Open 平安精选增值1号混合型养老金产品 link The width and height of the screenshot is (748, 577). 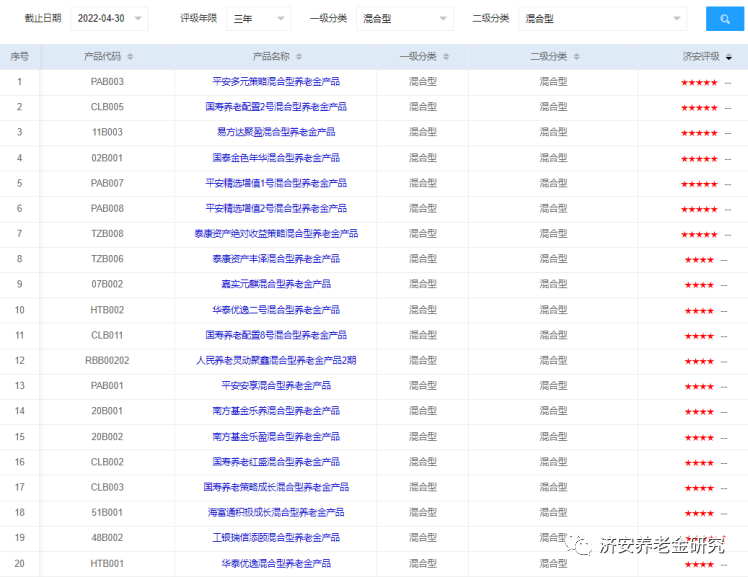point(276,183)
